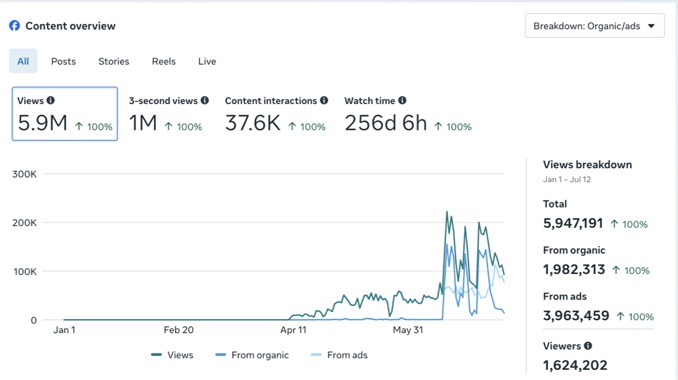The width and height of the screenshot is (678, 380).
Task: Click the May 31 axis date marker
Action: pyautogui.click(x=408, y=330)
